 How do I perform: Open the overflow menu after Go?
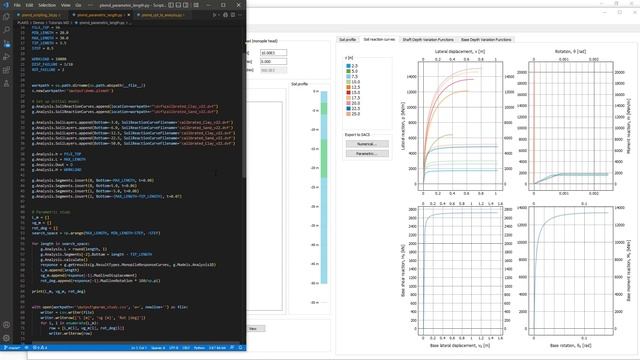point(90,5)
